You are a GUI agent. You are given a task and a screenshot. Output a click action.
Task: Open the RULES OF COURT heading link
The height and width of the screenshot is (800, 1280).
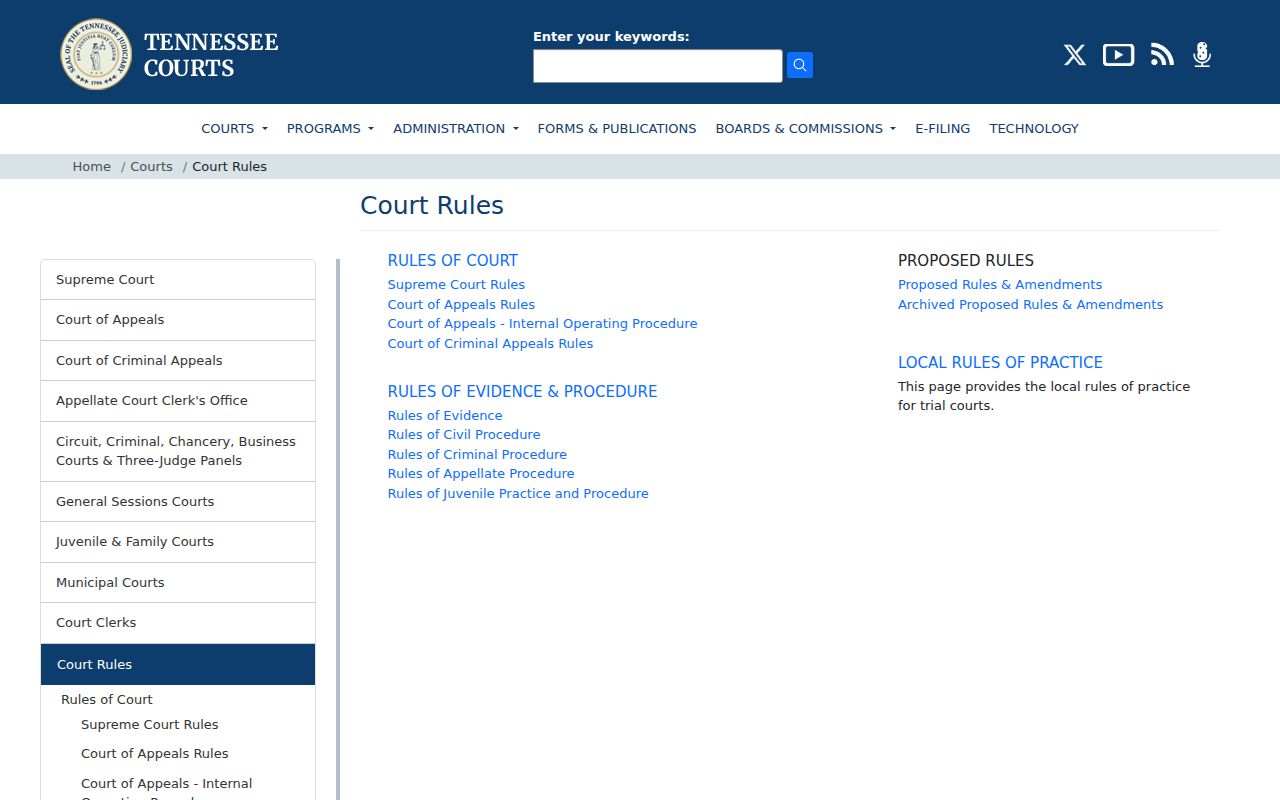click(x=453, y=260)
